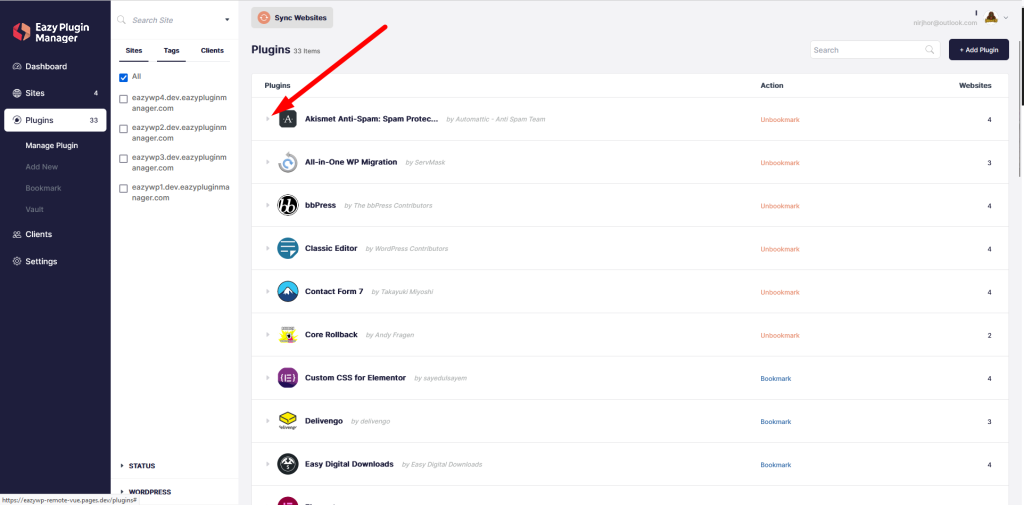Click the bbPress plugin icon
Screen dimensions: 1024x505
click(288, 205)
